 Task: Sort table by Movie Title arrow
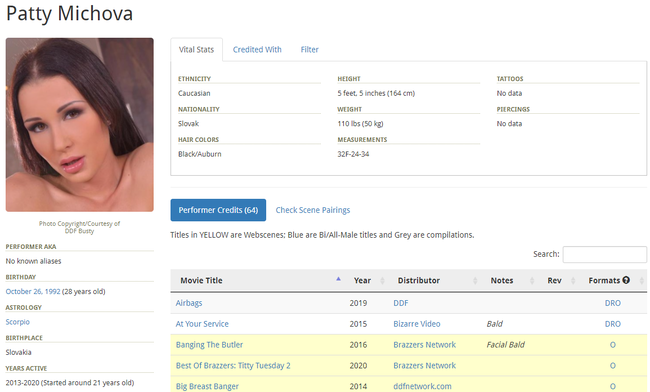click(x=338, y=279)
